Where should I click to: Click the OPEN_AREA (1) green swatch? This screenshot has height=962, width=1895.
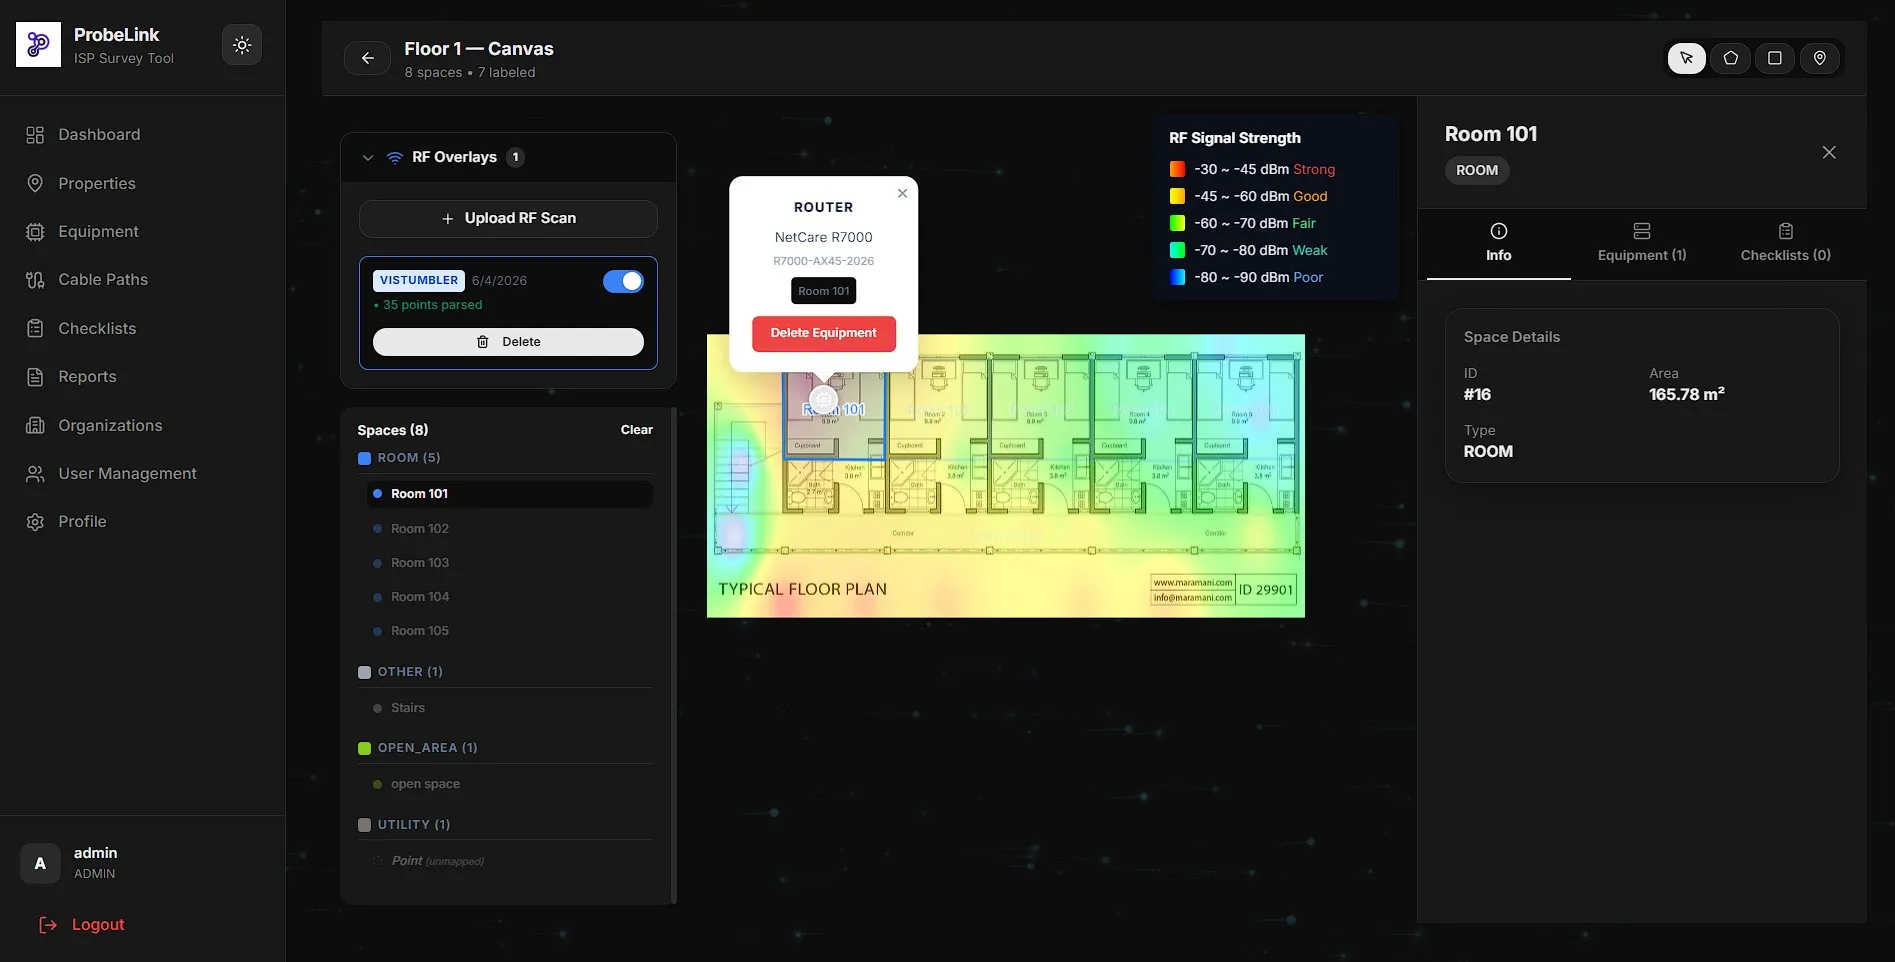[364, 749]
